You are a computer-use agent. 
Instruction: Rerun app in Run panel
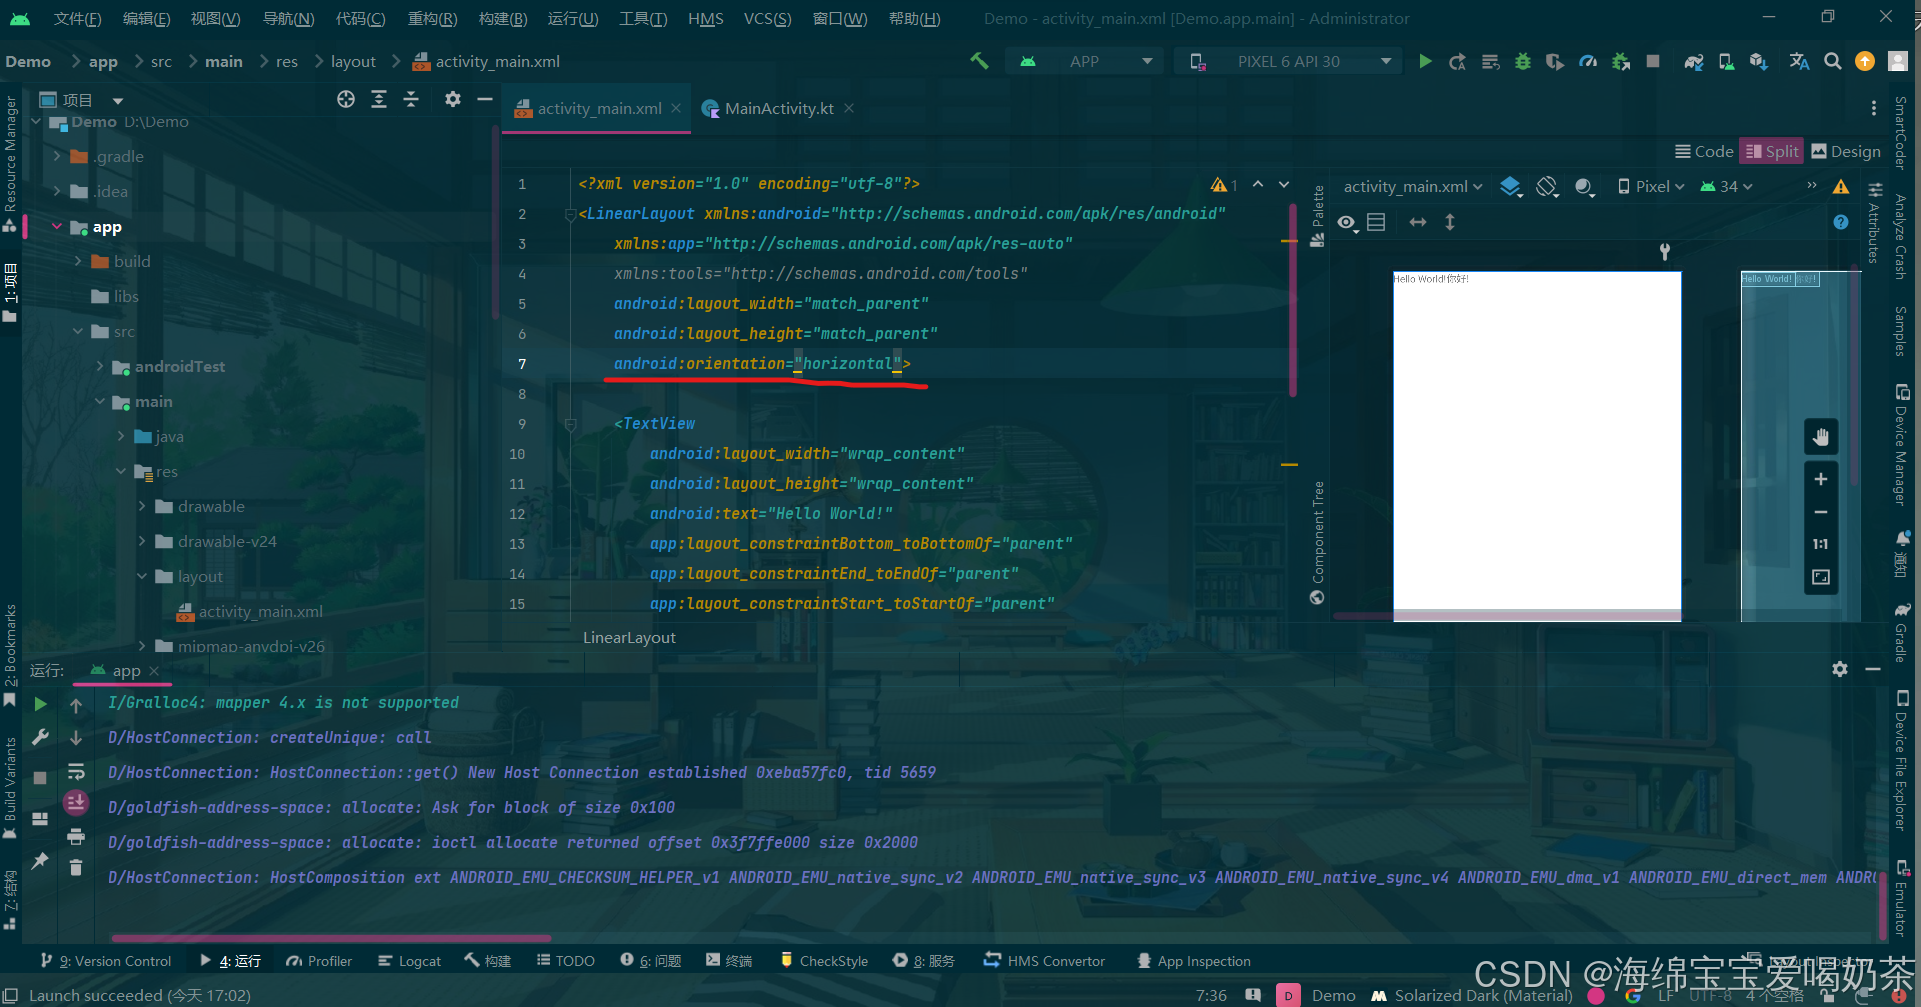(40, 704)
